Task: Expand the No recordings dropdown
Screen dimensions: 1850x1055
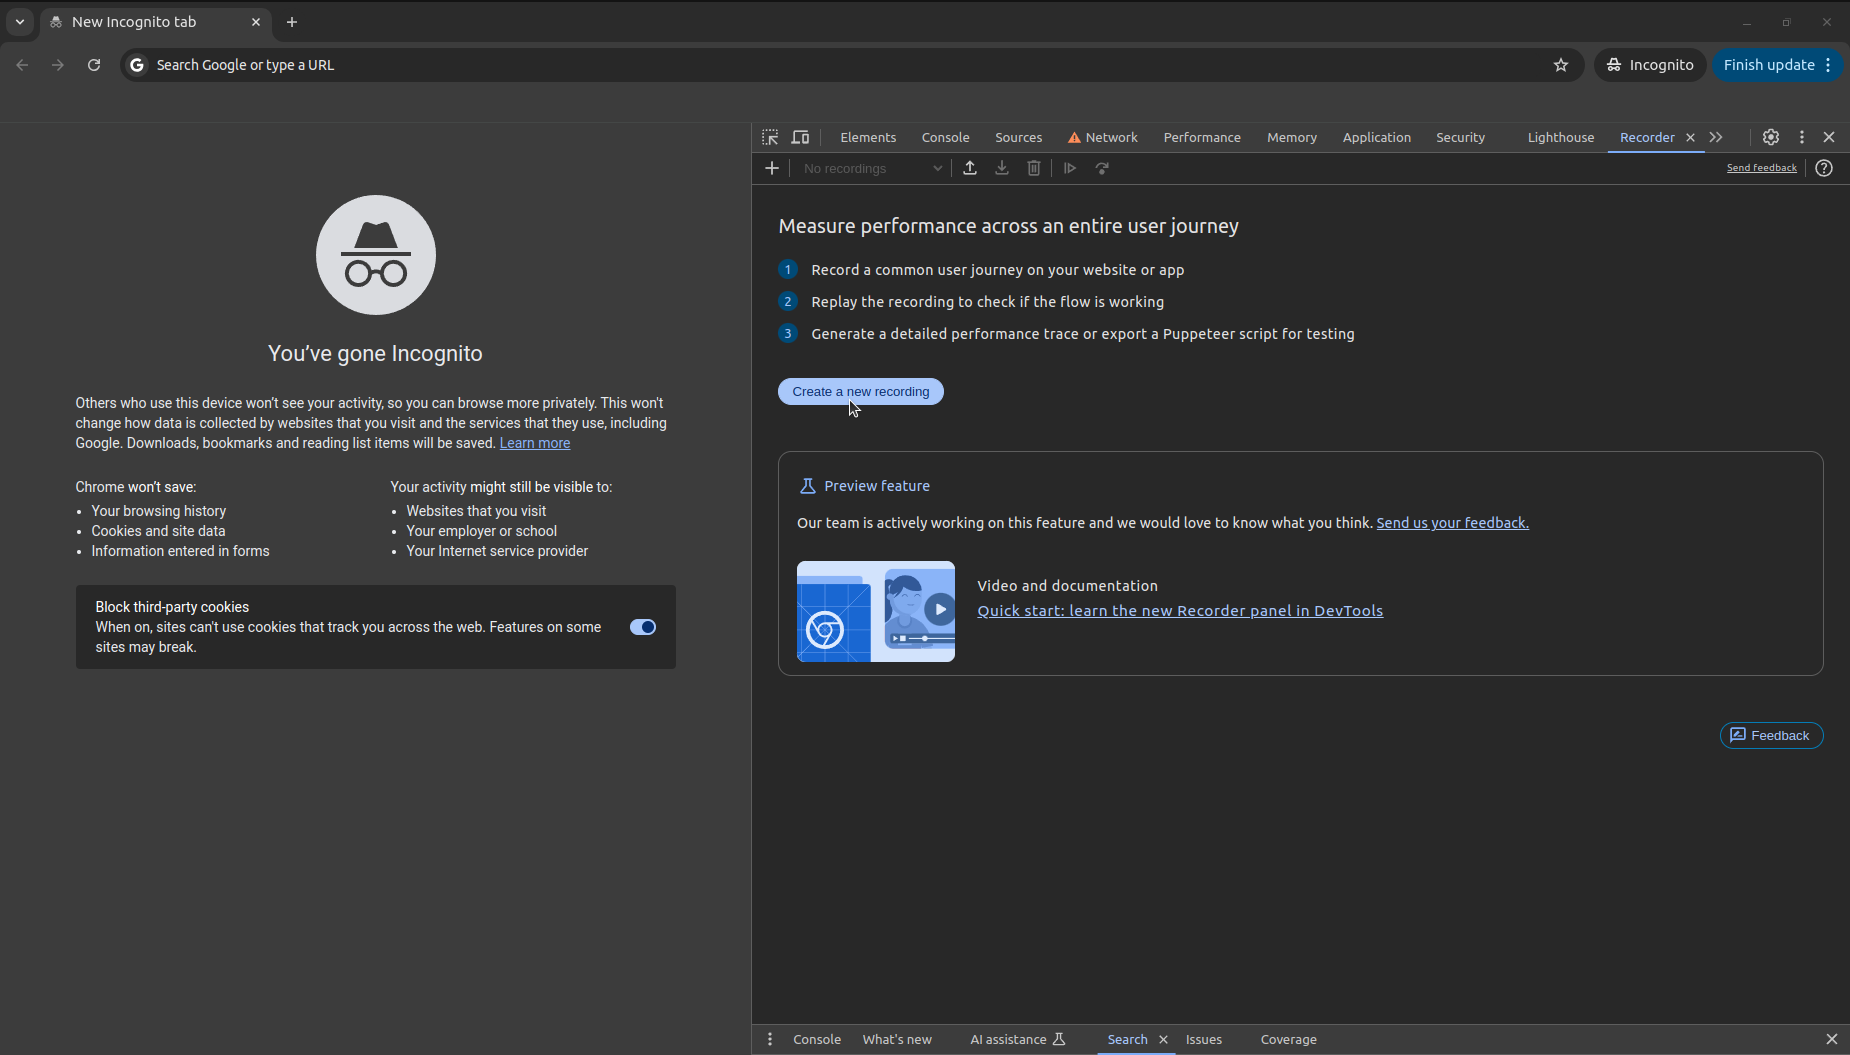Action: pos(873,168)
